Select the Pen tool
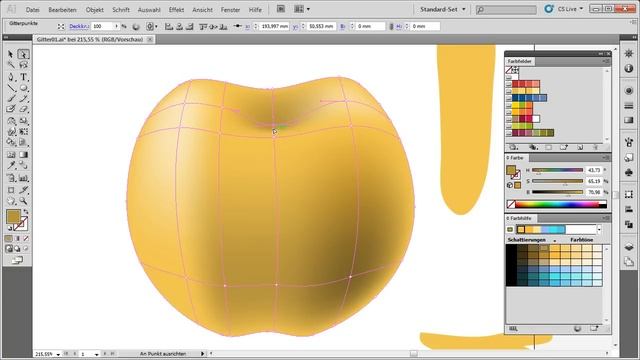 [x=11, y=77]
